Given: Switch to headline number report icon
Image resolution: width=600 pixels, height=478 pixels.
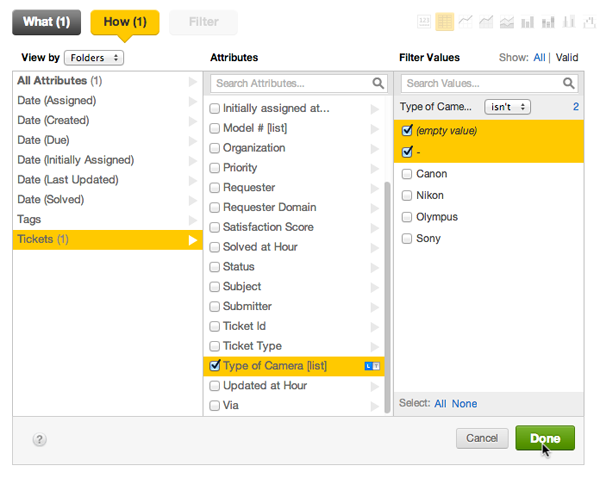Looking at the screenshot, I should pos(424,21).
